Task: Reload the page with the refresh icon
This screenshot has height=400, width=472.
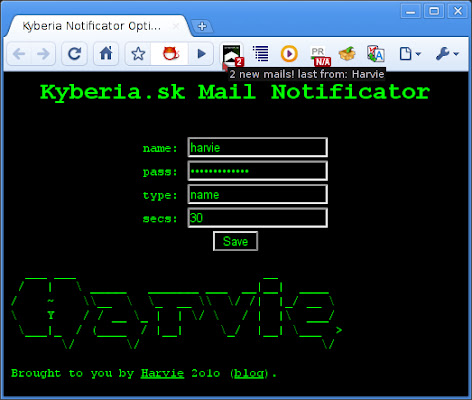Action: pos(74,54)
